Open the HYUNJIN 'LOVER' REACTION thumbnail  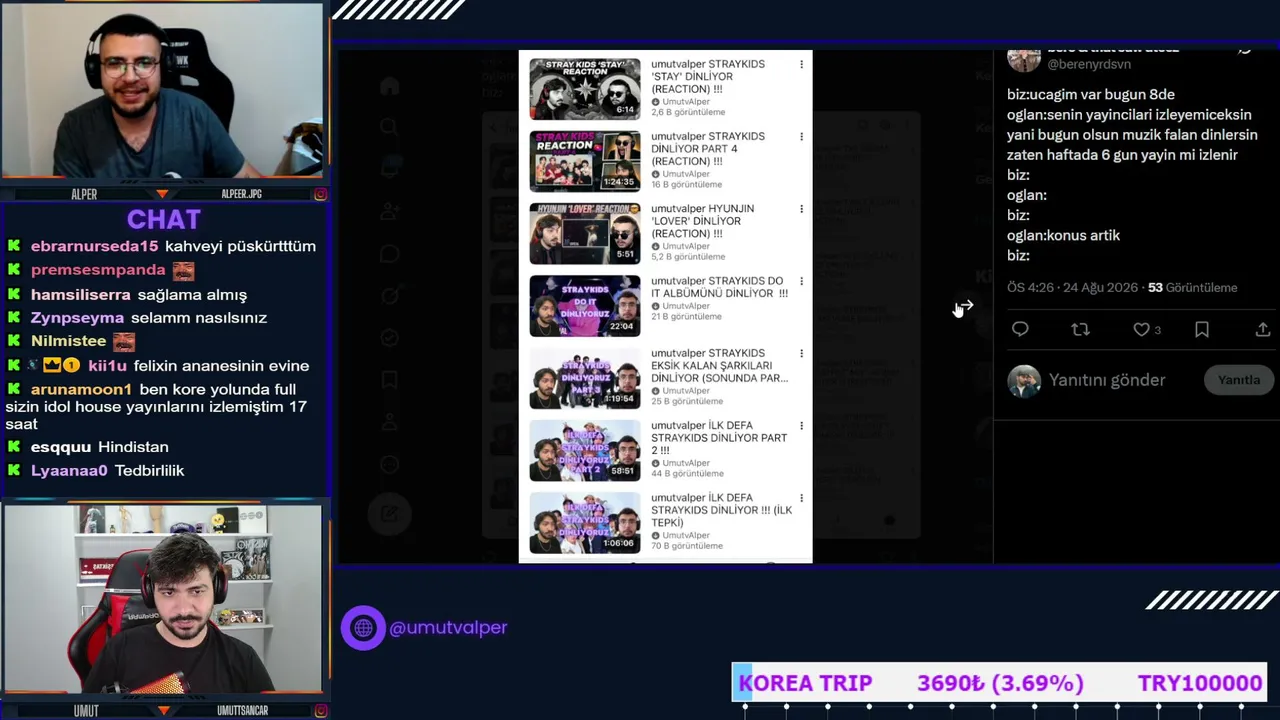tap(585, 233)
